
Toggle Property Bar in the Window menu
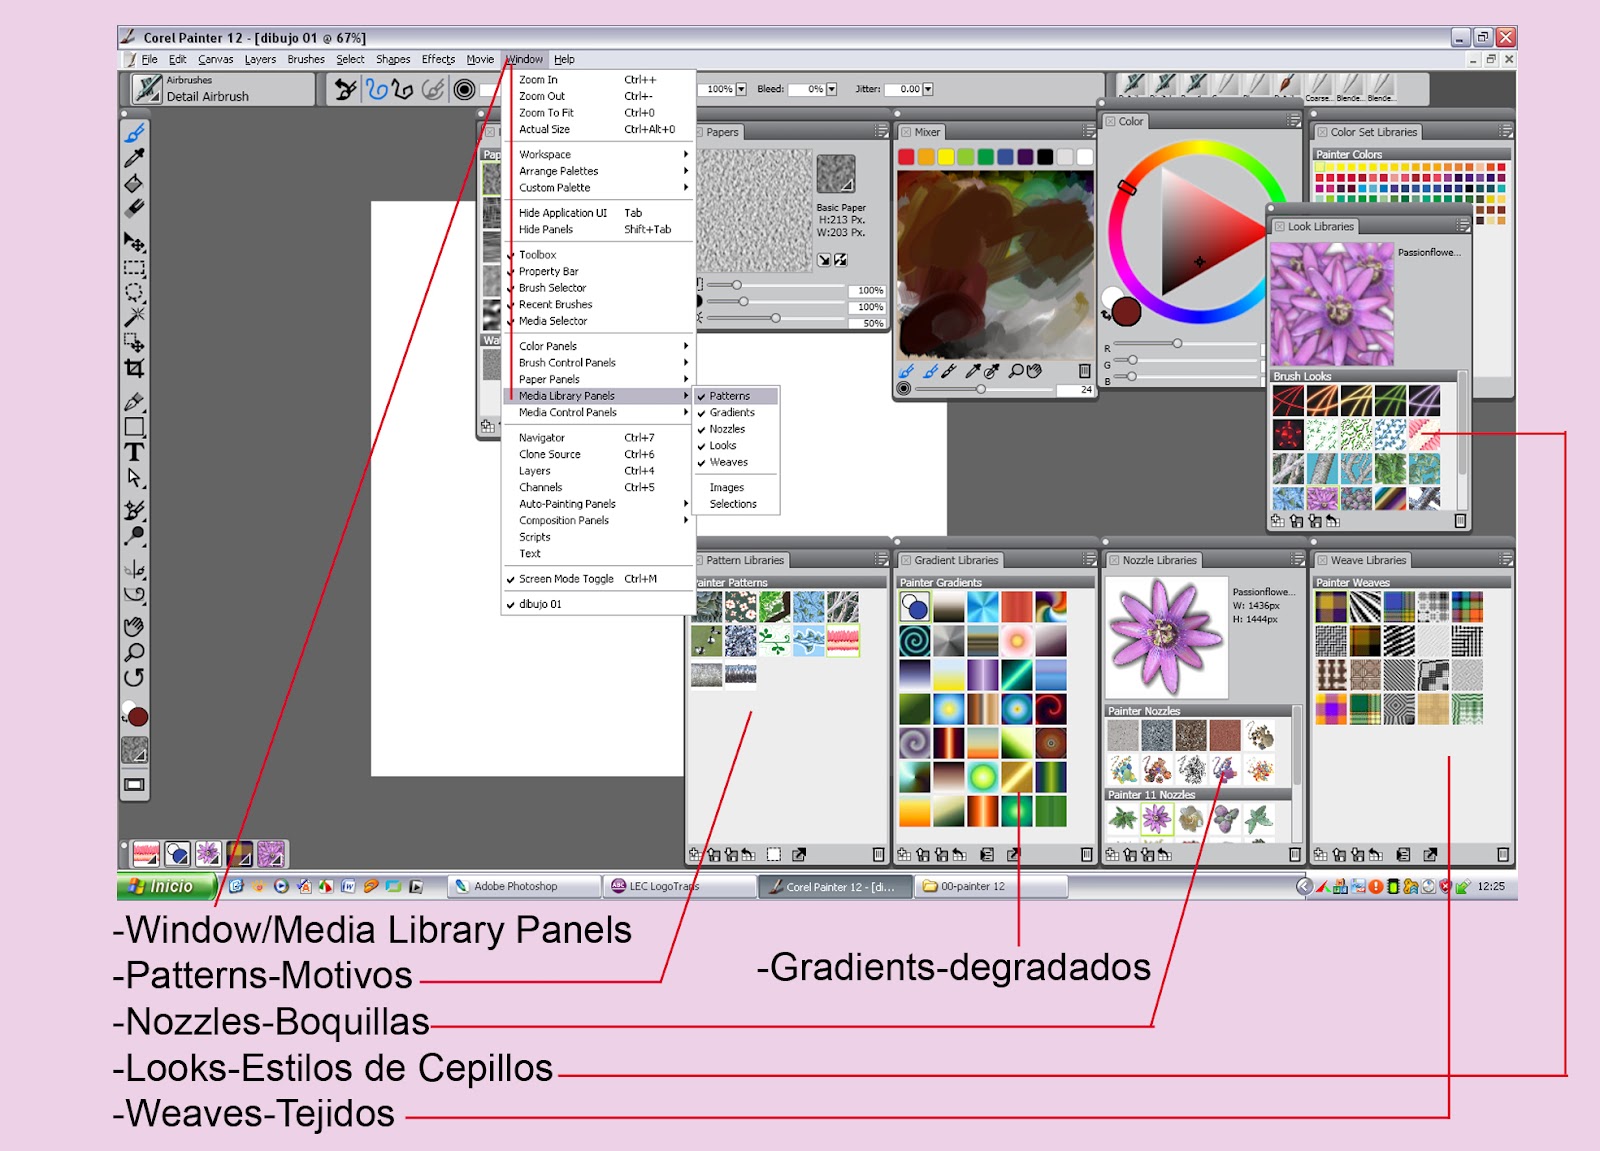click(598, 271)
